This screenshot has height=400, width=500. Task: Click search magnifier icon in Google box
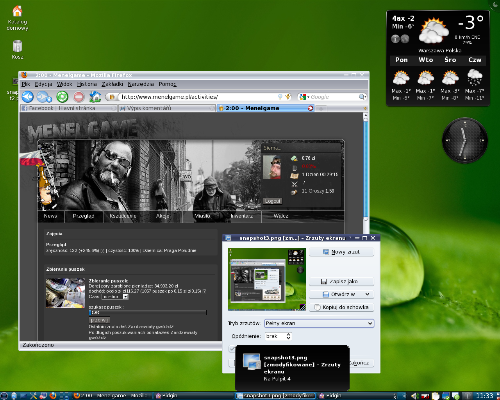coord(362,97)
